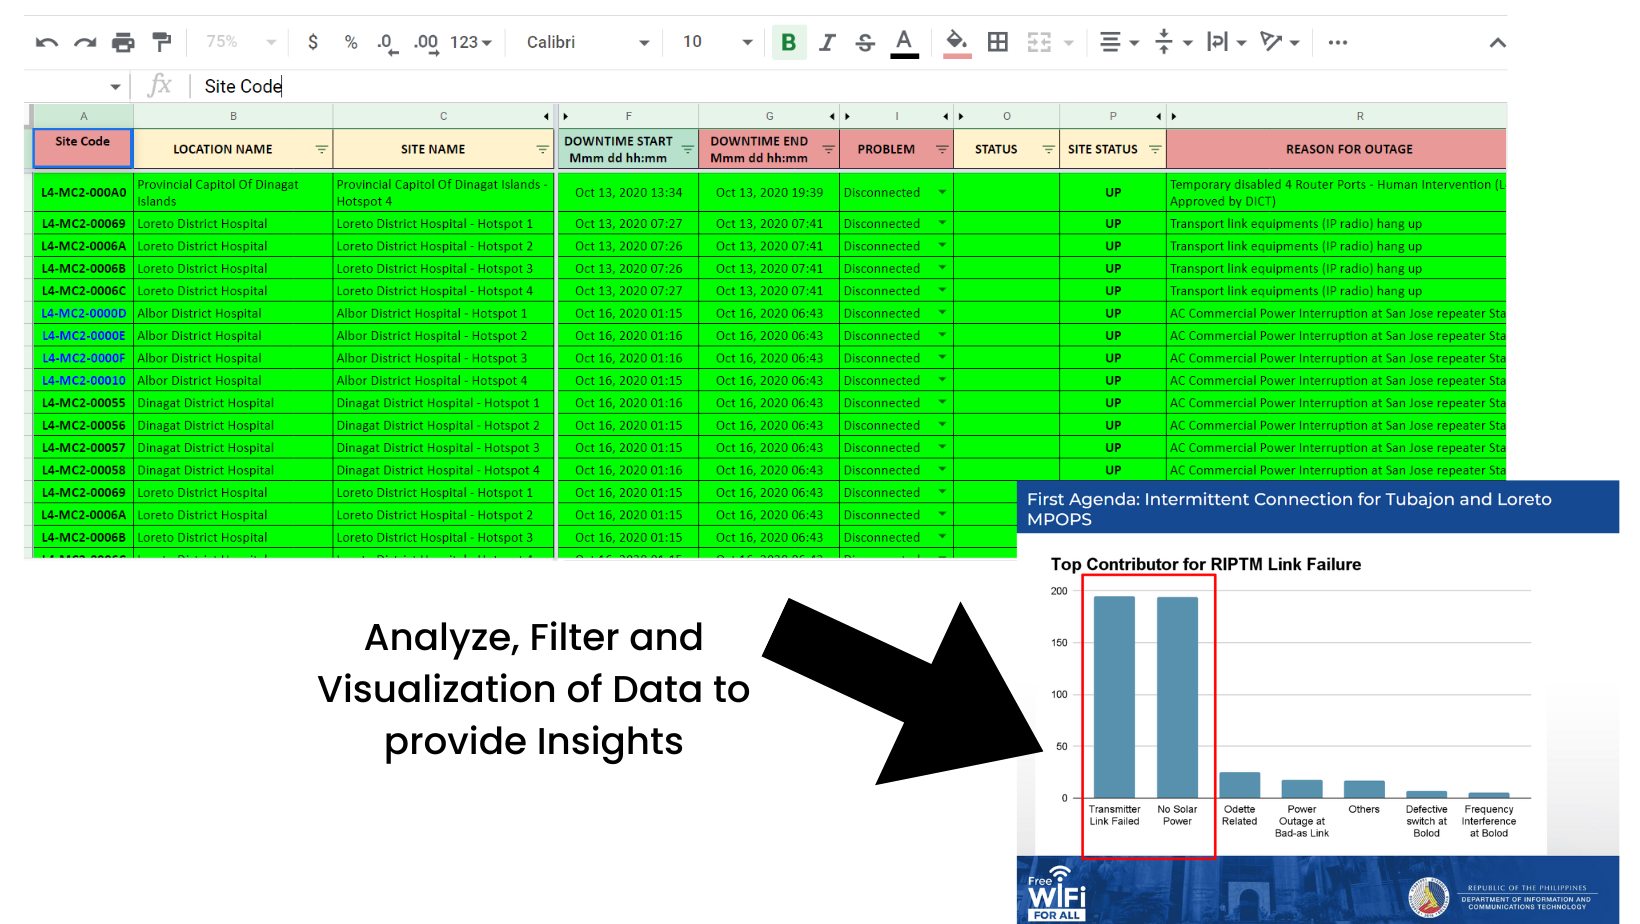
Task: Open filter for DOWNTIME END column
Action: (x=828, y=149)
